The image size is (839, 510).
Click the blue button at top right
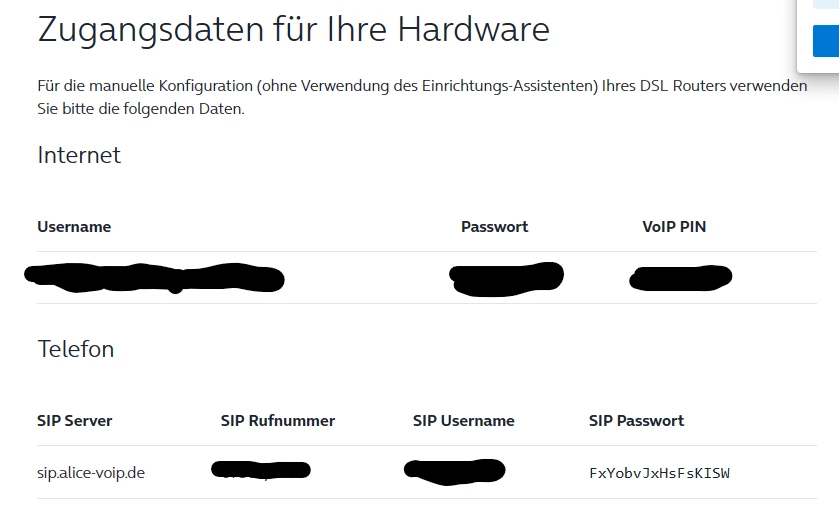[826, 41]
